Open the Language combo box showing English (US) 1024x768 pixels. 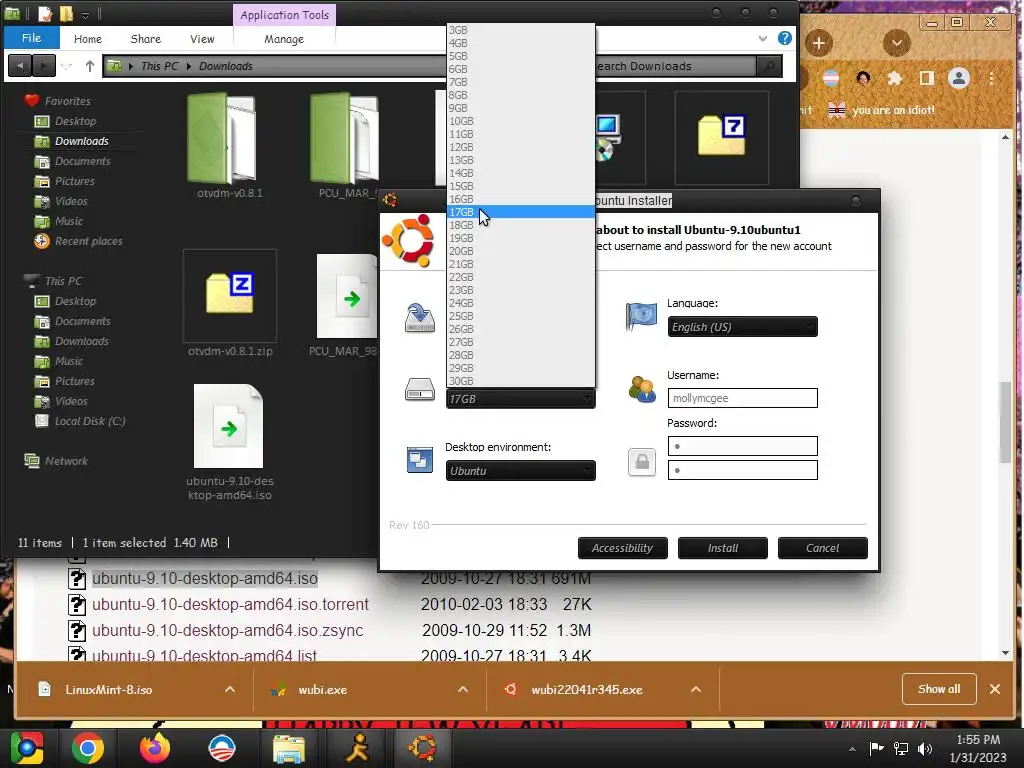click(x=743, y=327)
